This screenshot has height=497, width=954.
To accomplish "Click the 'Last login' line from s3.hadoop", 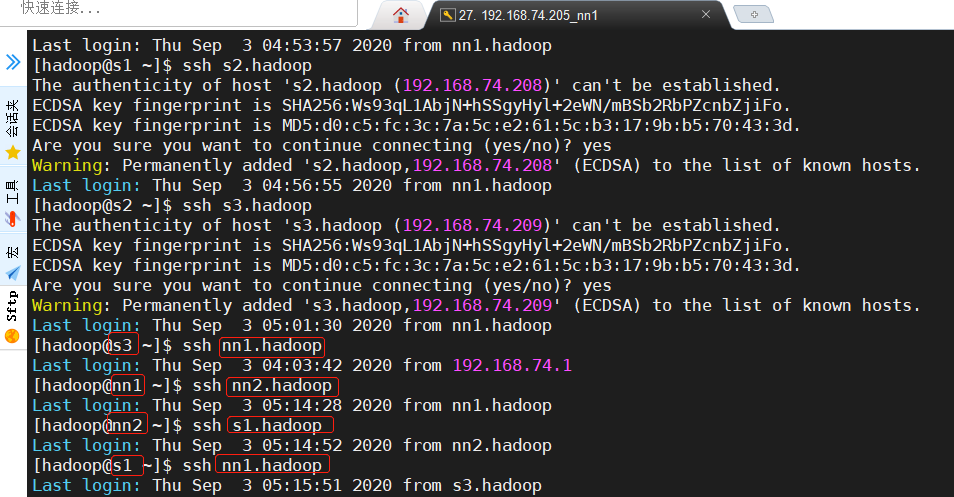I will pyautogui.click(x=287, y=485).
